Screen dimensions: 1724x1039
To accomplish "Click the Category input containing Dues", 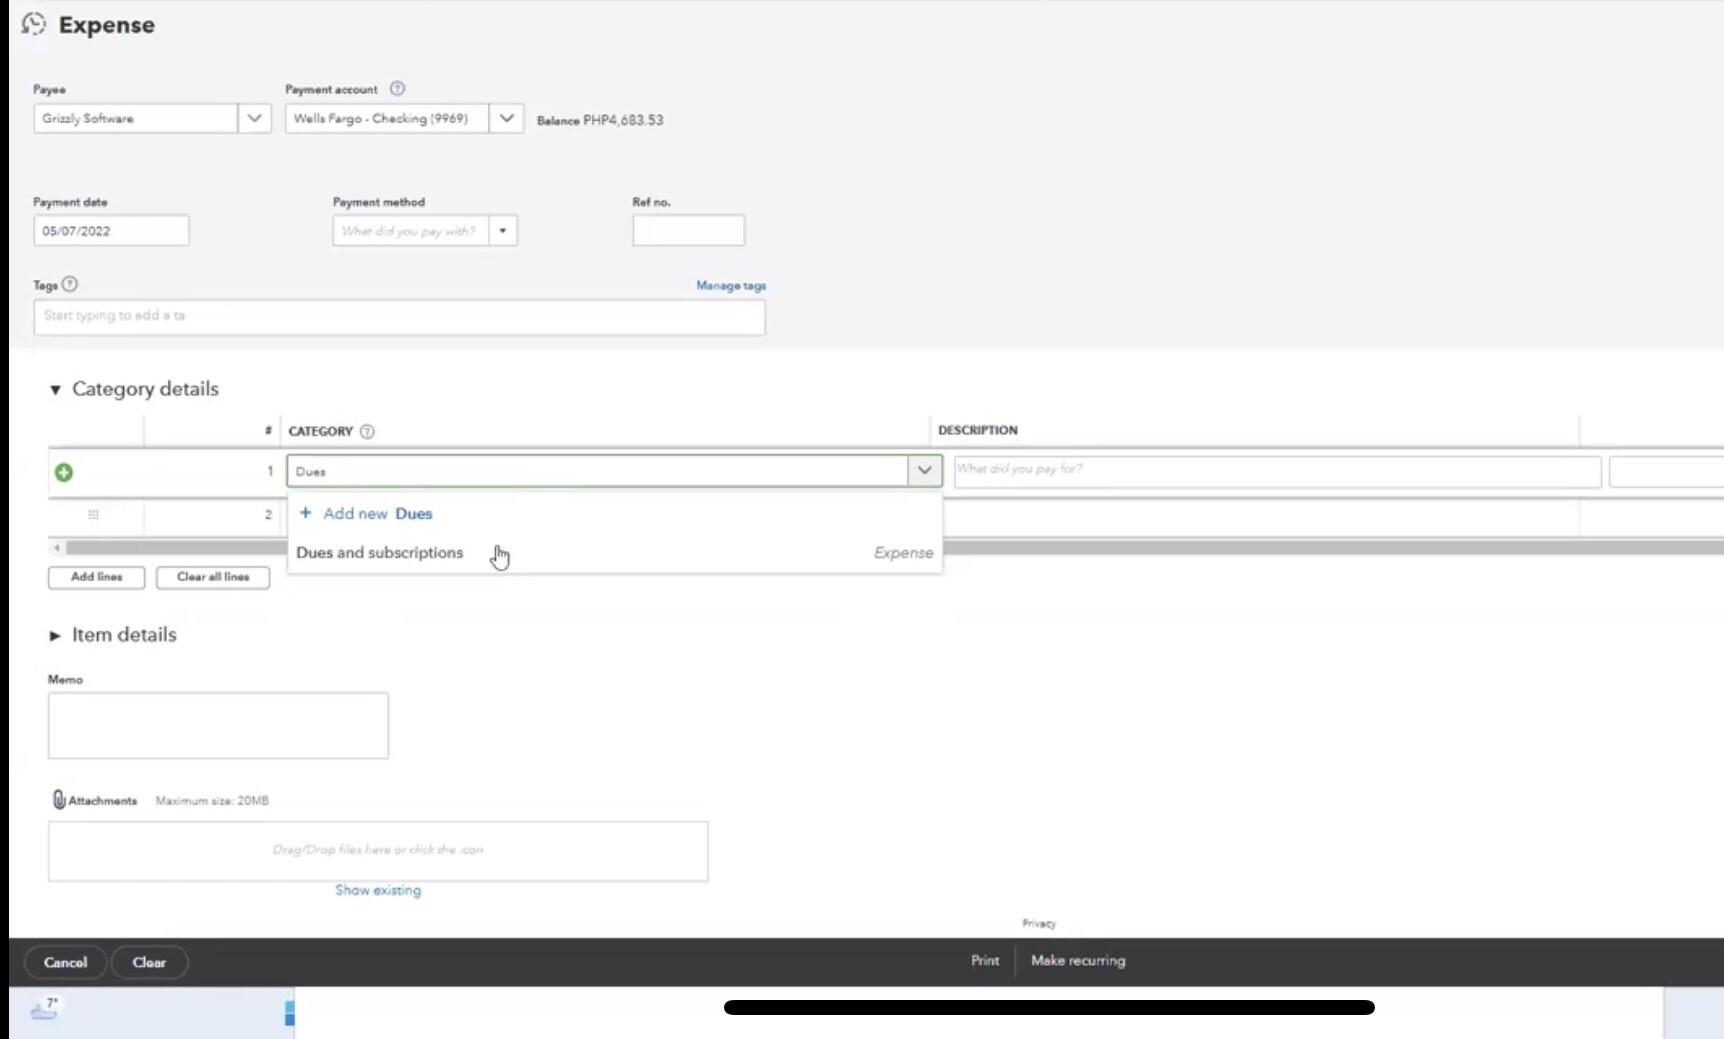I will (598, 471).
